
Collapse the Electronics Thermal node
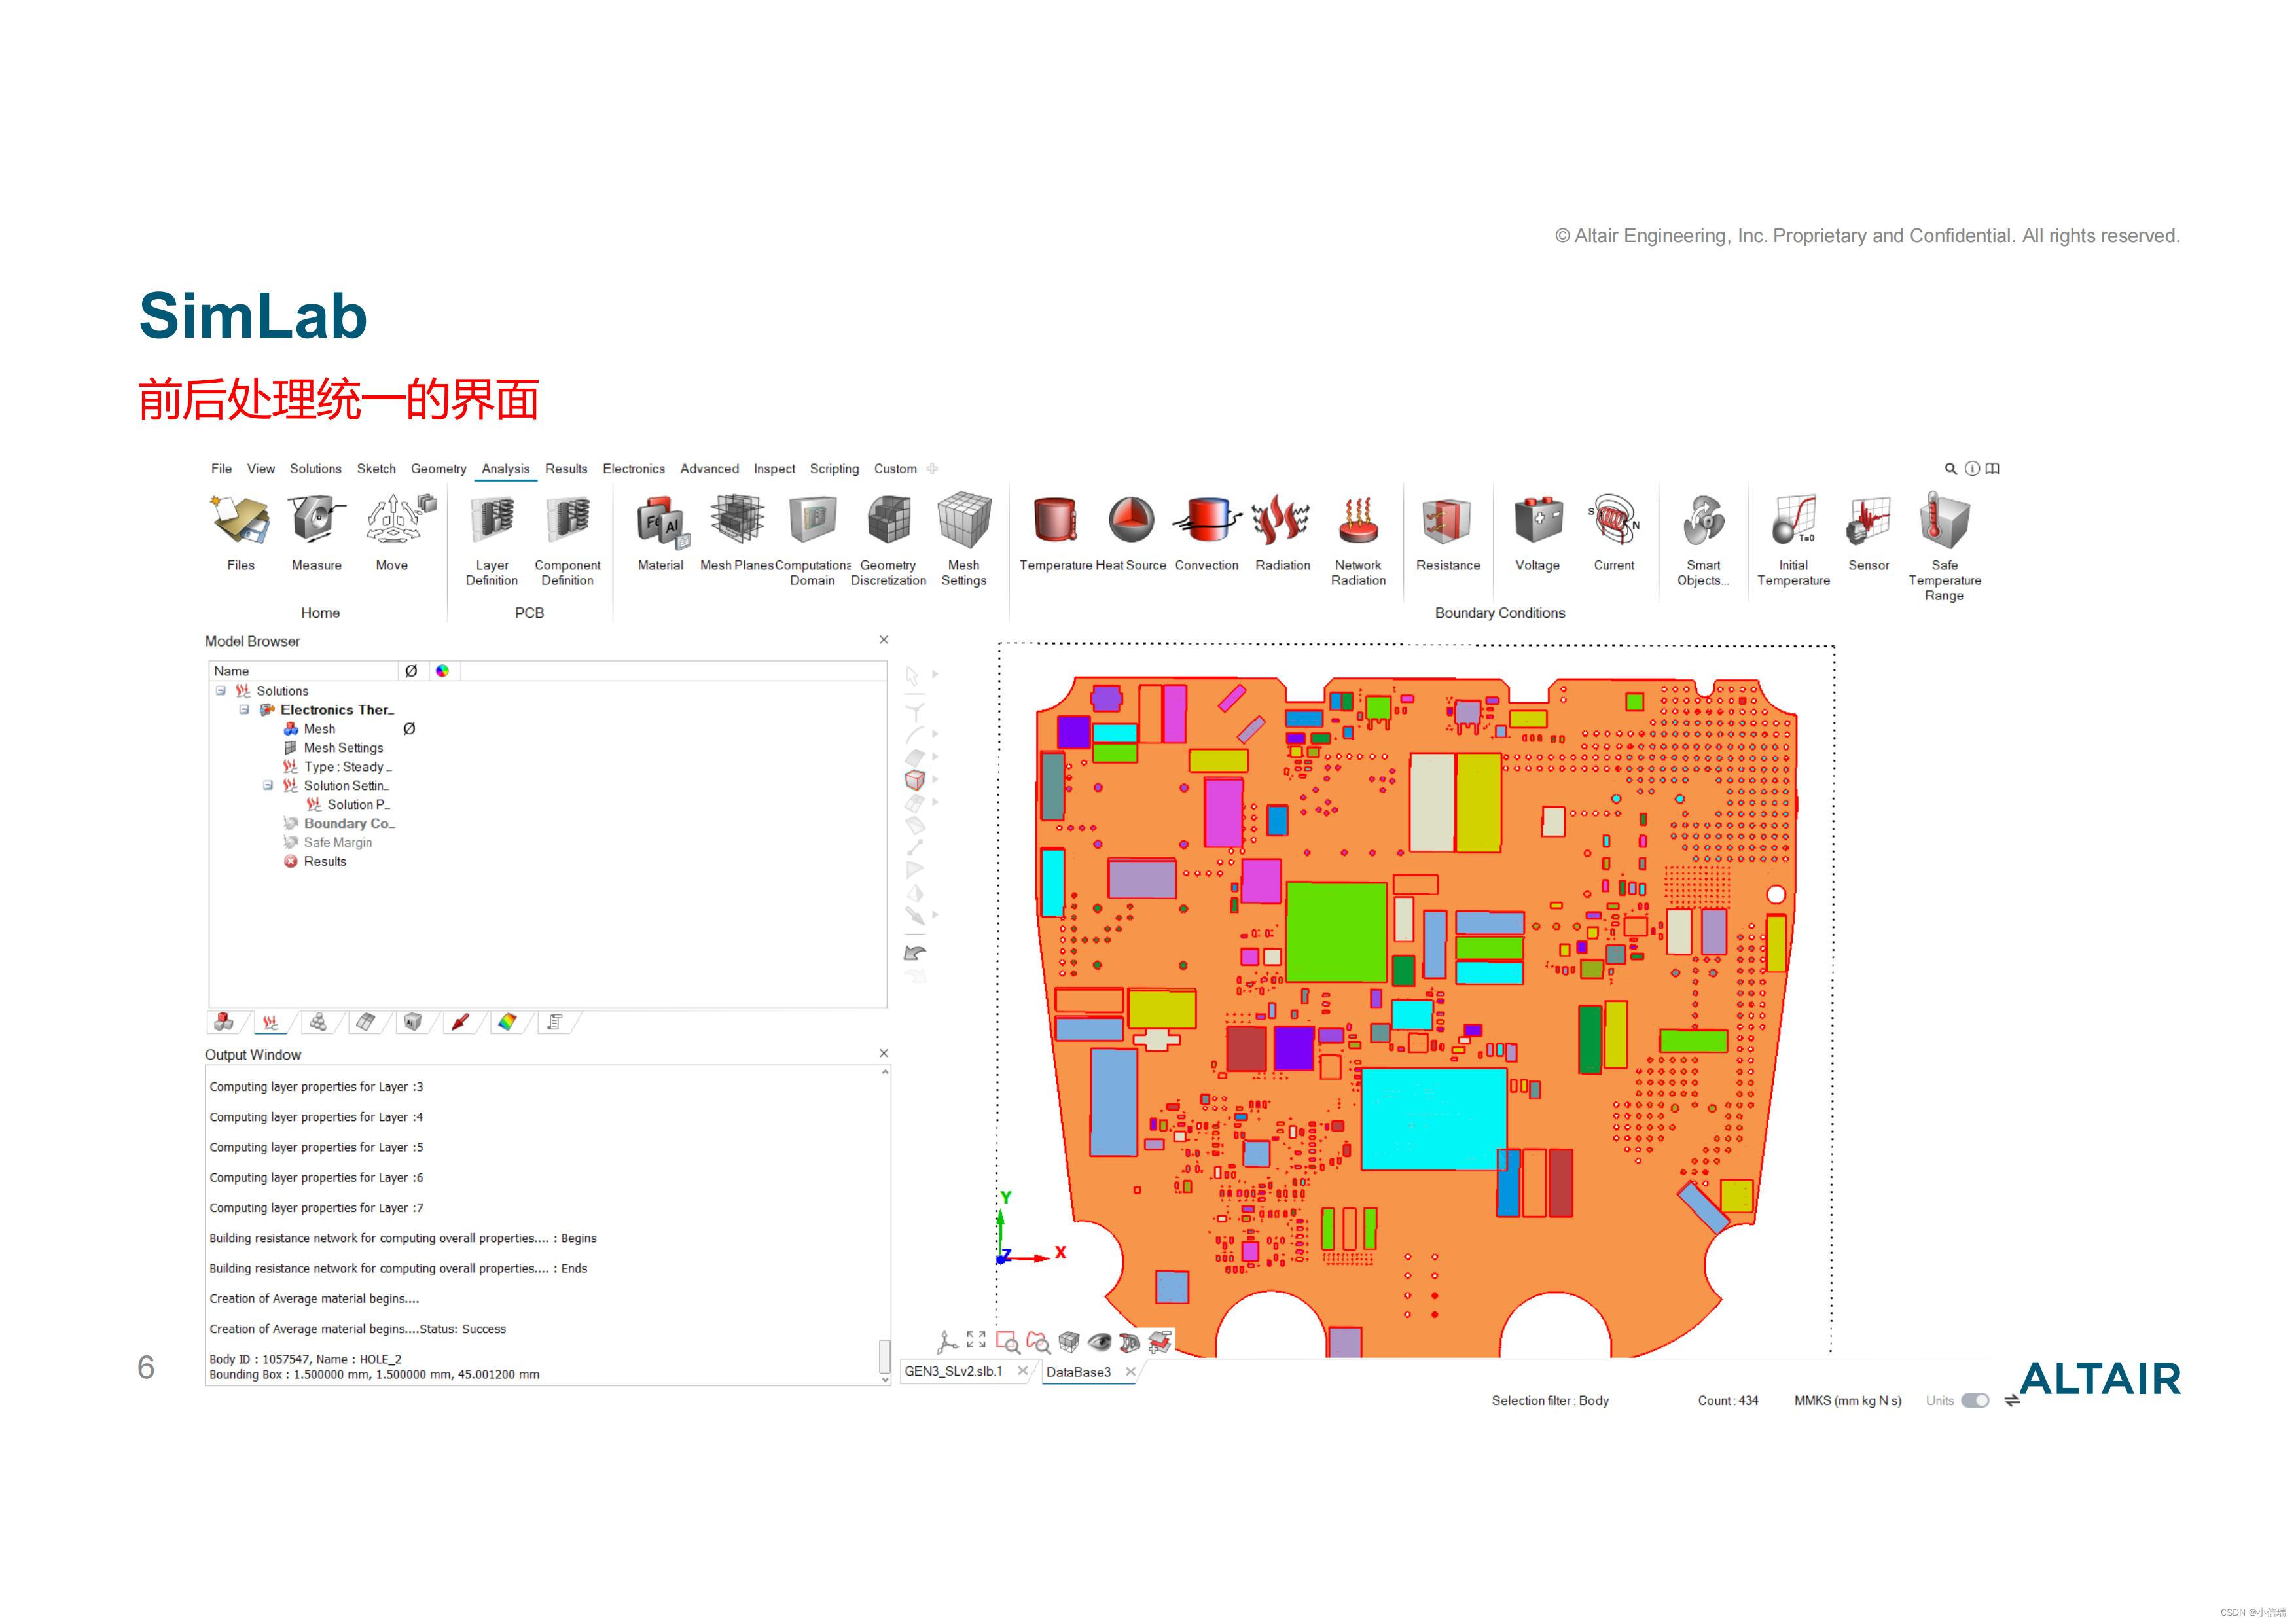click(x=245, y=710)
